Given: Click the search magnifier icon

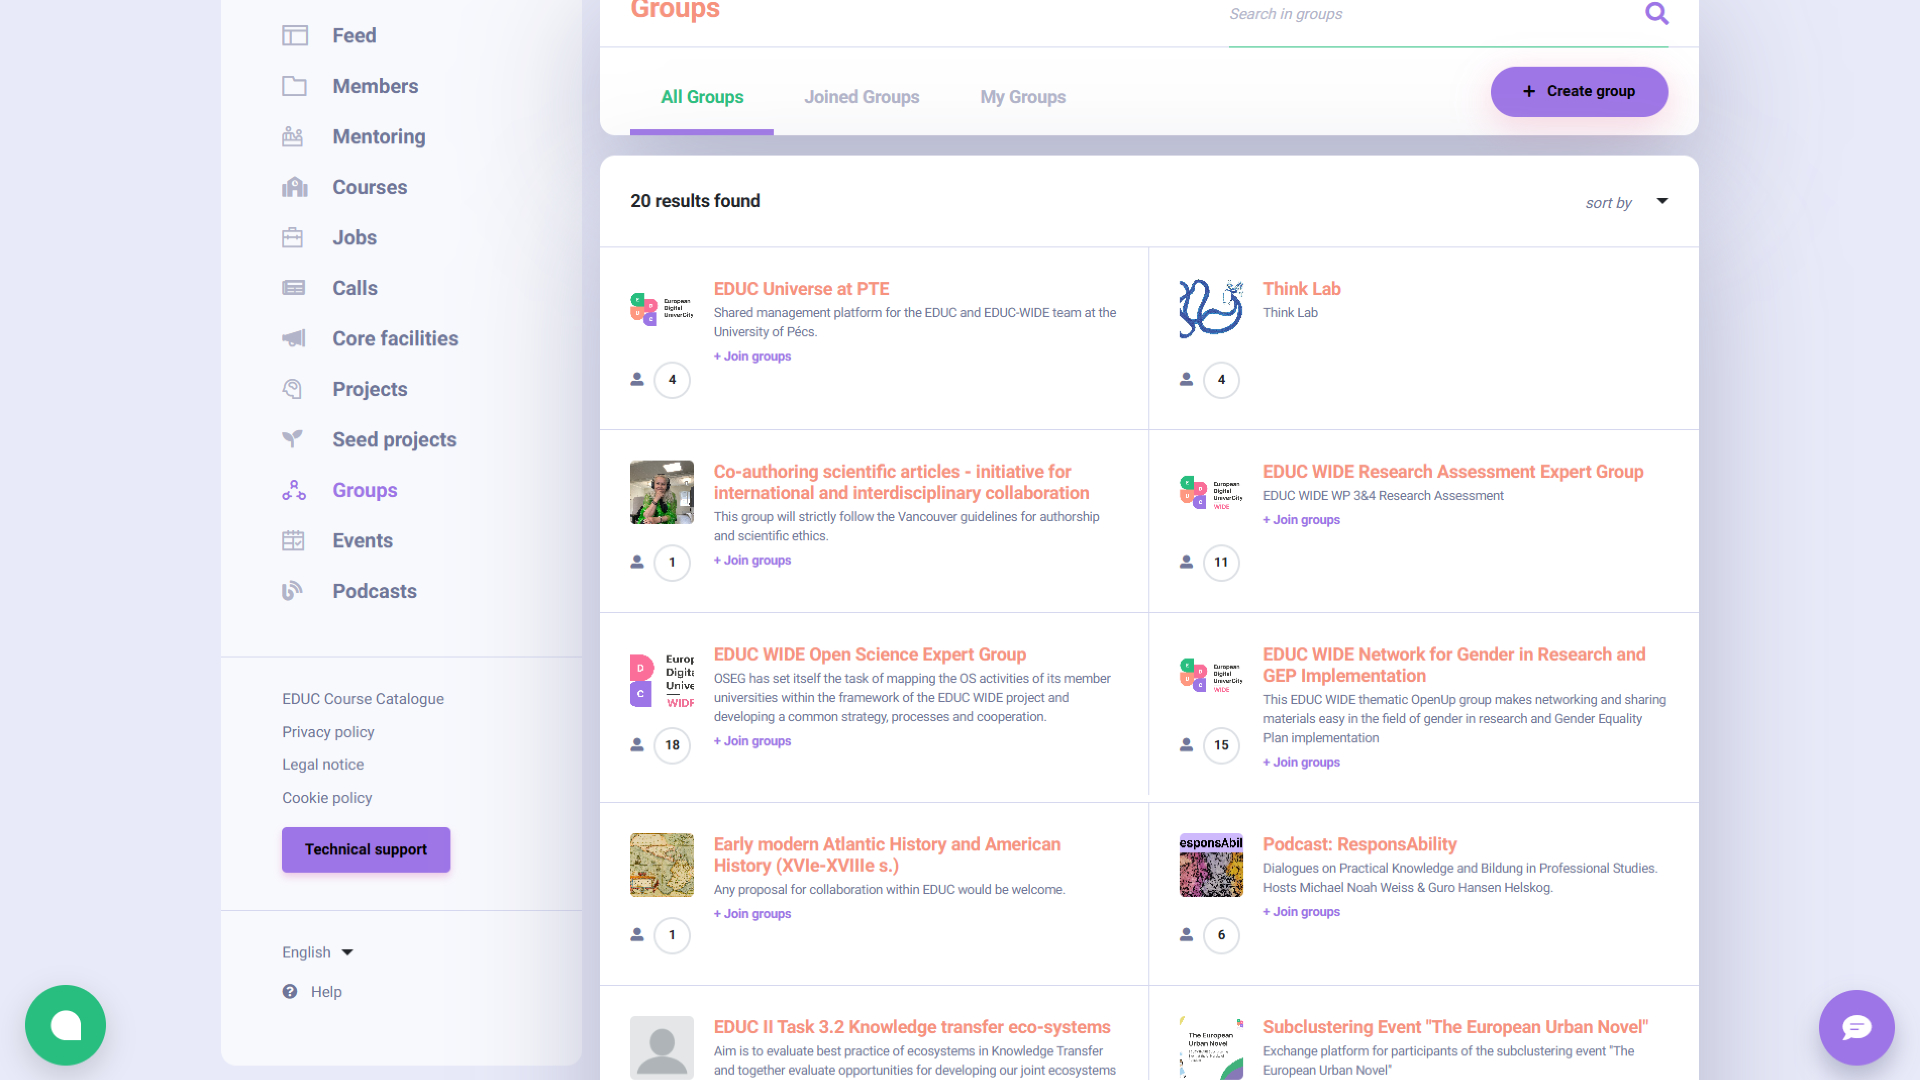Looking at the screenshot, I should tap(1656, 14).
